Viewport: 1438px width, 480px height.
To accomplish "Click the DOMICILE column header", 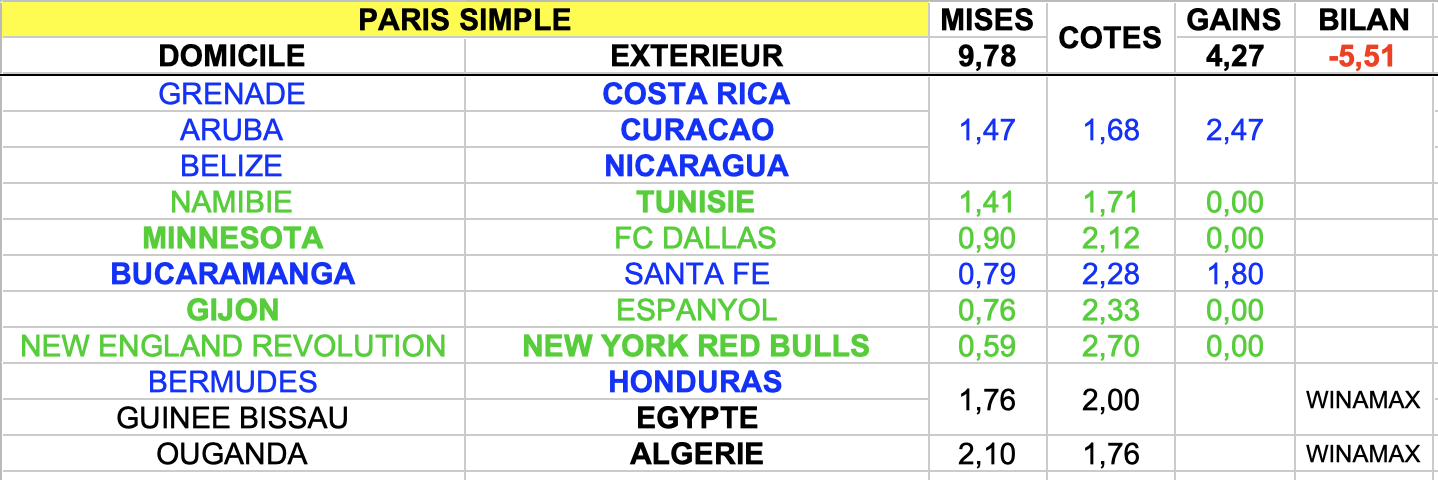I will [232, 56].
